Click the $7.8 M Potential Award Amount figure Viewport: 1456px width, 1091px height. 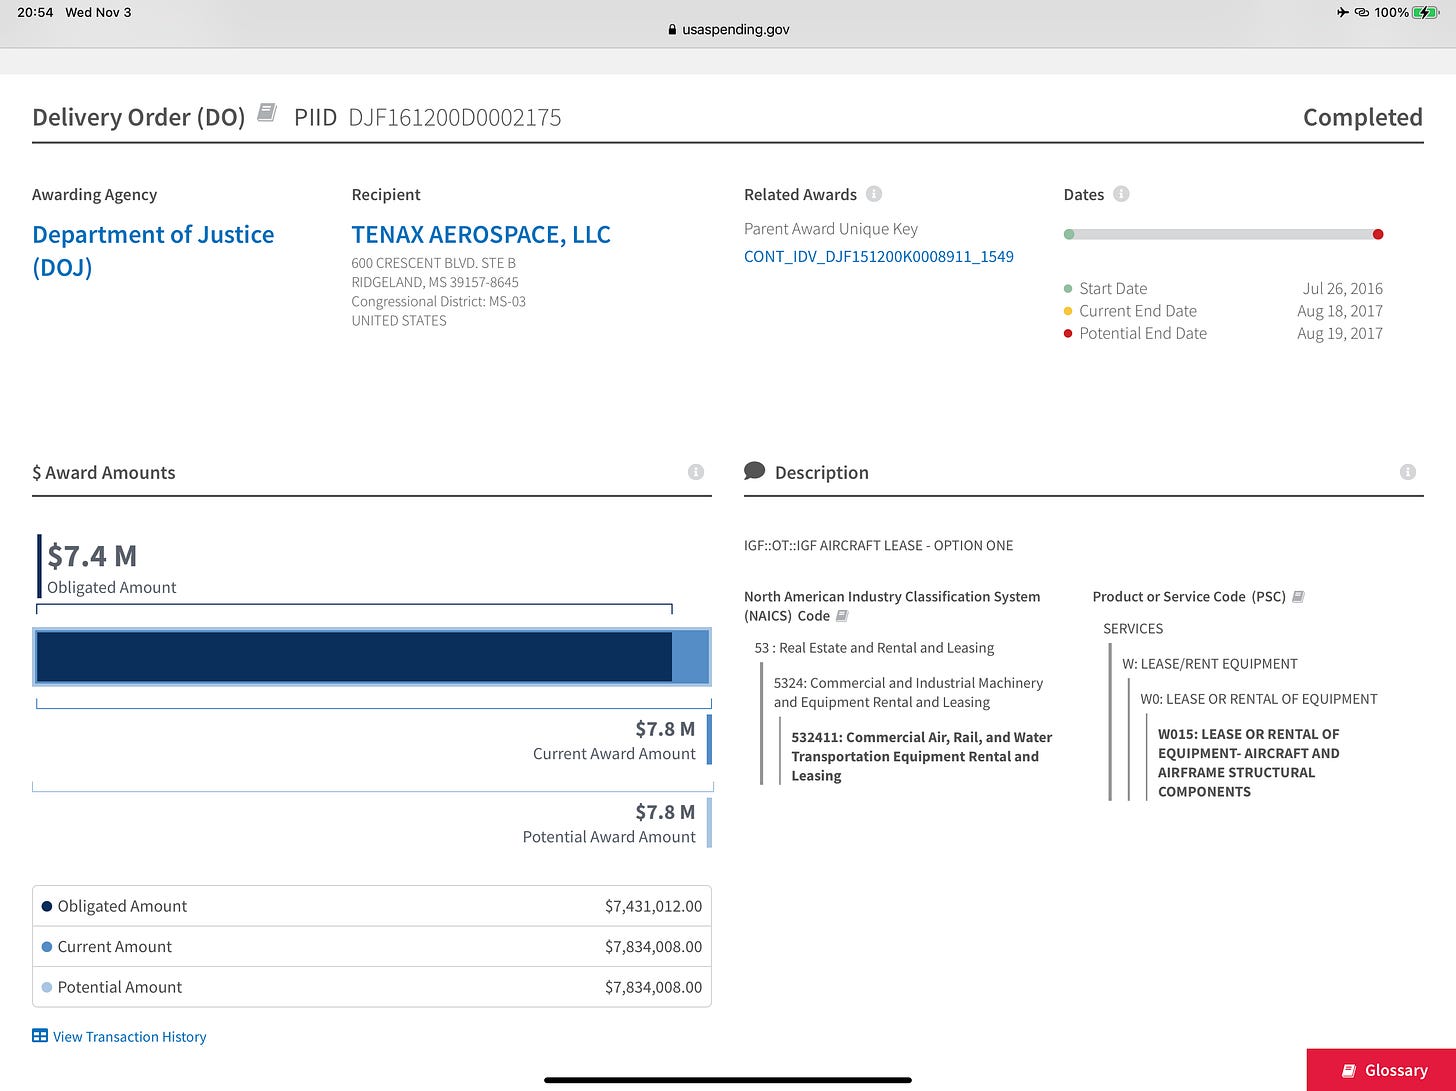pos(665,812)
